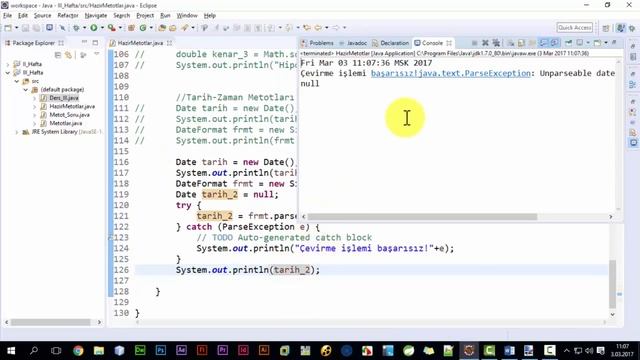Click Pin Console icon
The width and height of the screenshot is (640, 360).
pos(568,43)
